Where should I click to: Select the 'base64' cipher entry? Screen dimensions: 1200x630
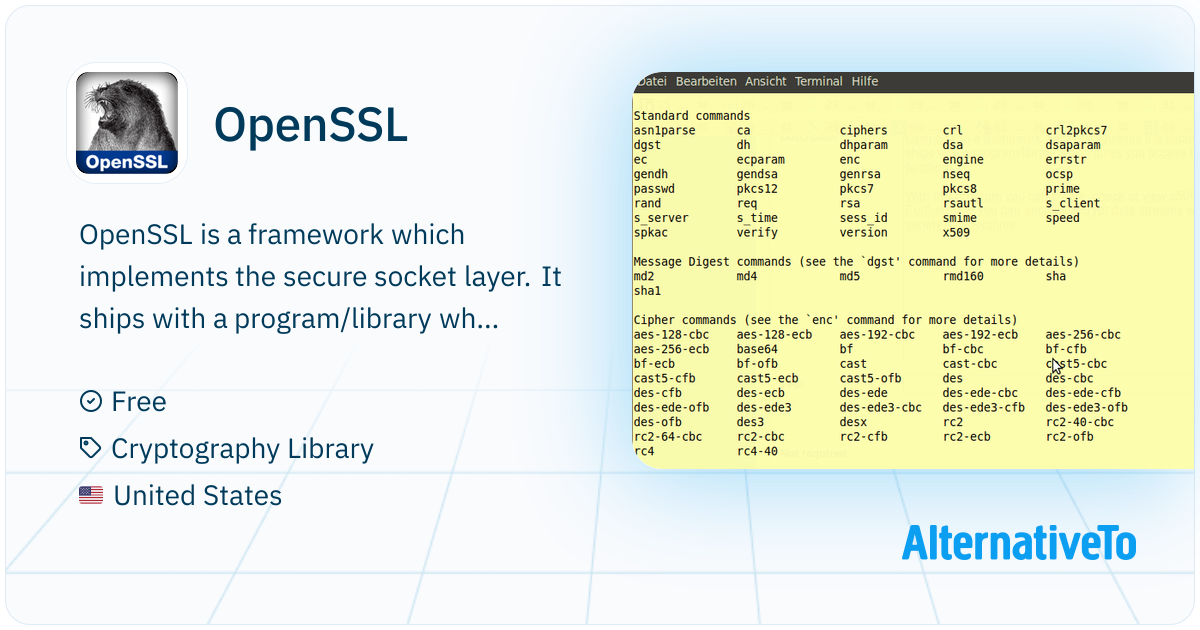tap(757, 349)
